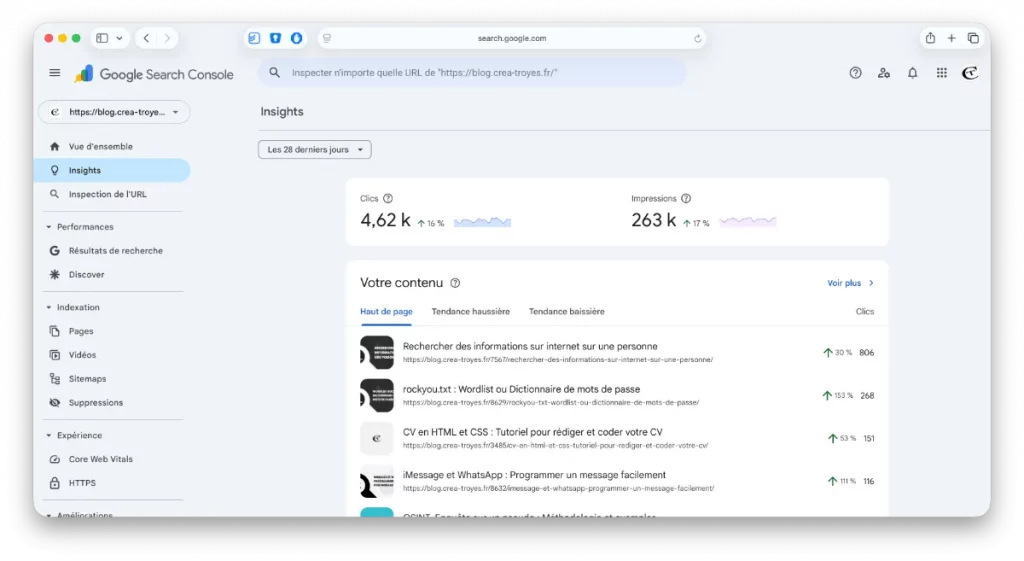Viewport: 1024px width, 561px height.
Task: Click the Sitemaps icon in sidebar
Action: click(55, 379)
